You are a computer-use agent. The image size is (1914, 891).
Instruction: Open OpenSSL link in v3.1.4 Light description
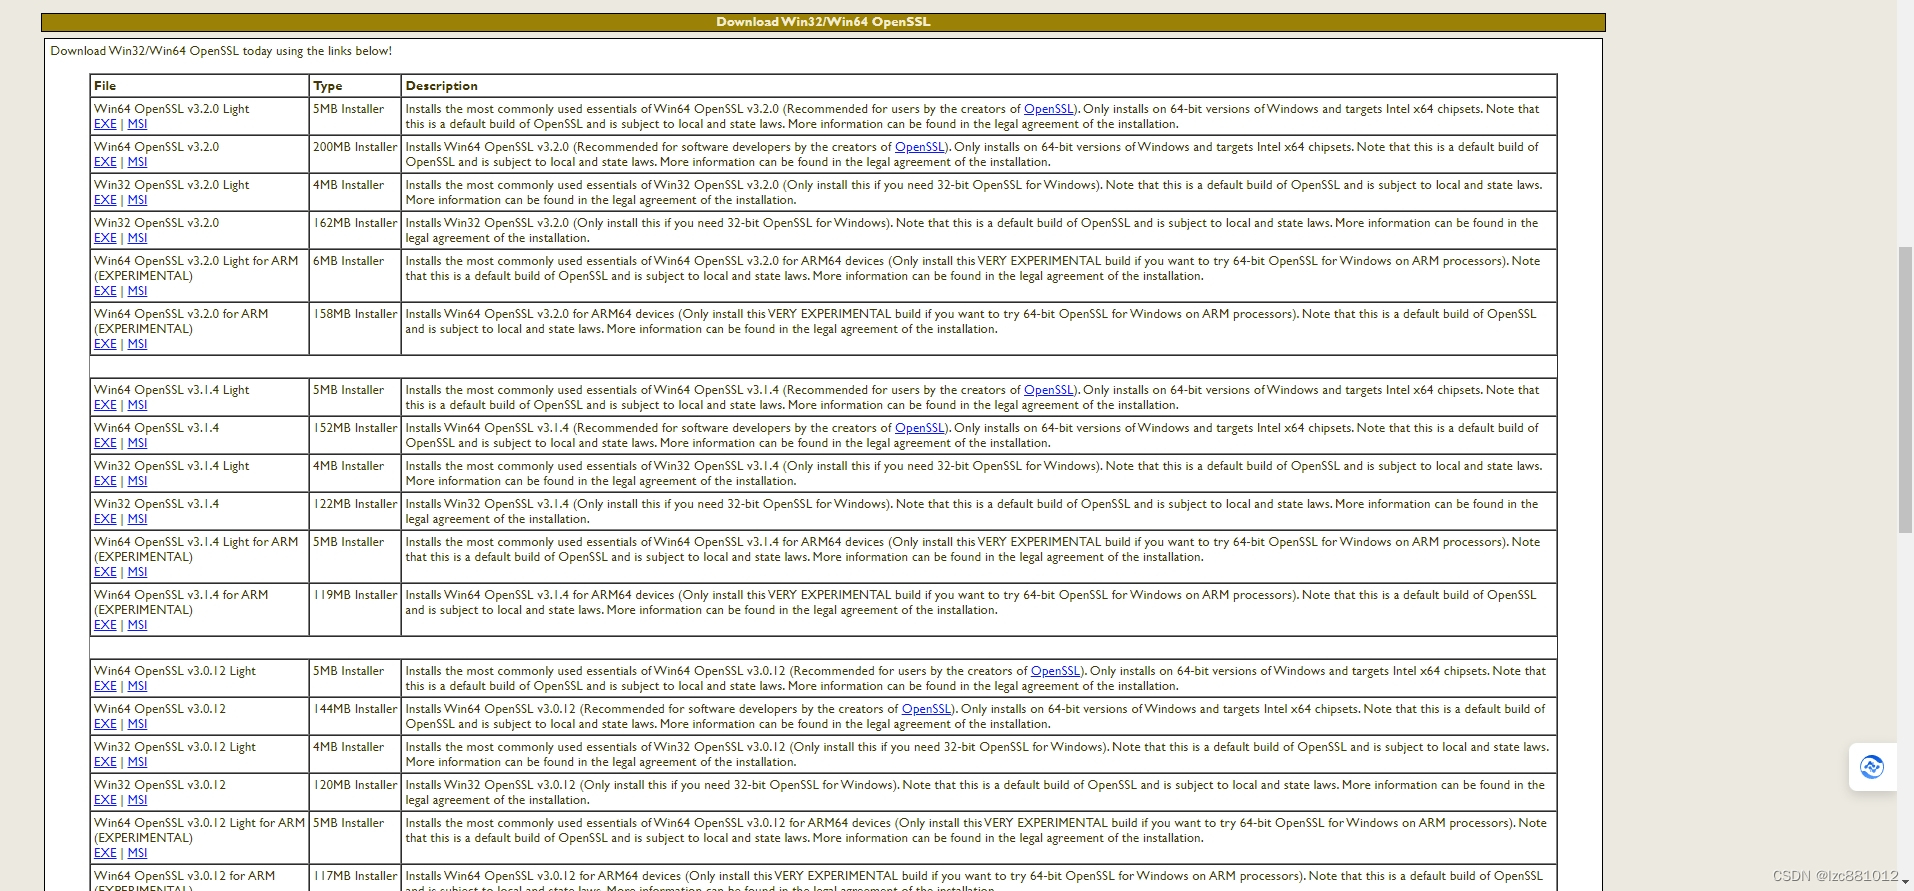click(1048, 390)
